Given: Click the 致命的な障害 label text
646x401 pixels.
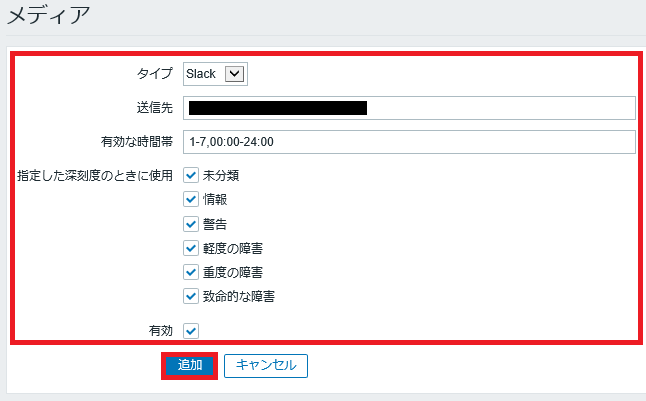Looking at the screenshot, I should (x=239, y=296).
